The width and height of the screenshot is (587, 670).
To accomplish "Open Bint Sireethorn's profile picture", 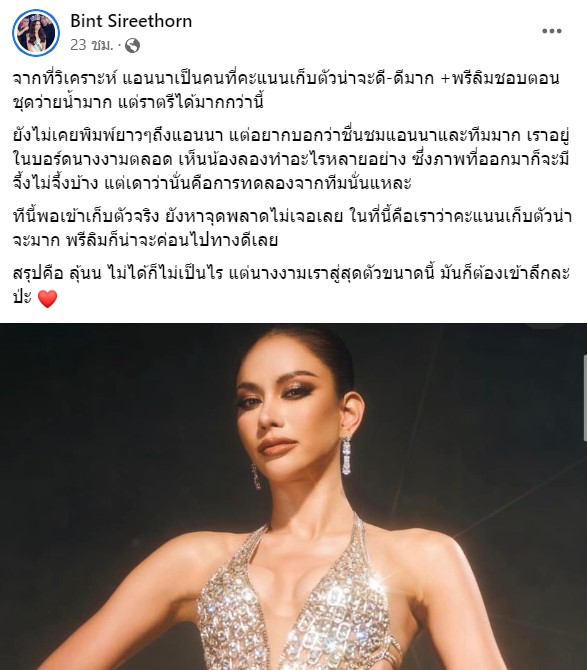I will click(x=35, y=33).
